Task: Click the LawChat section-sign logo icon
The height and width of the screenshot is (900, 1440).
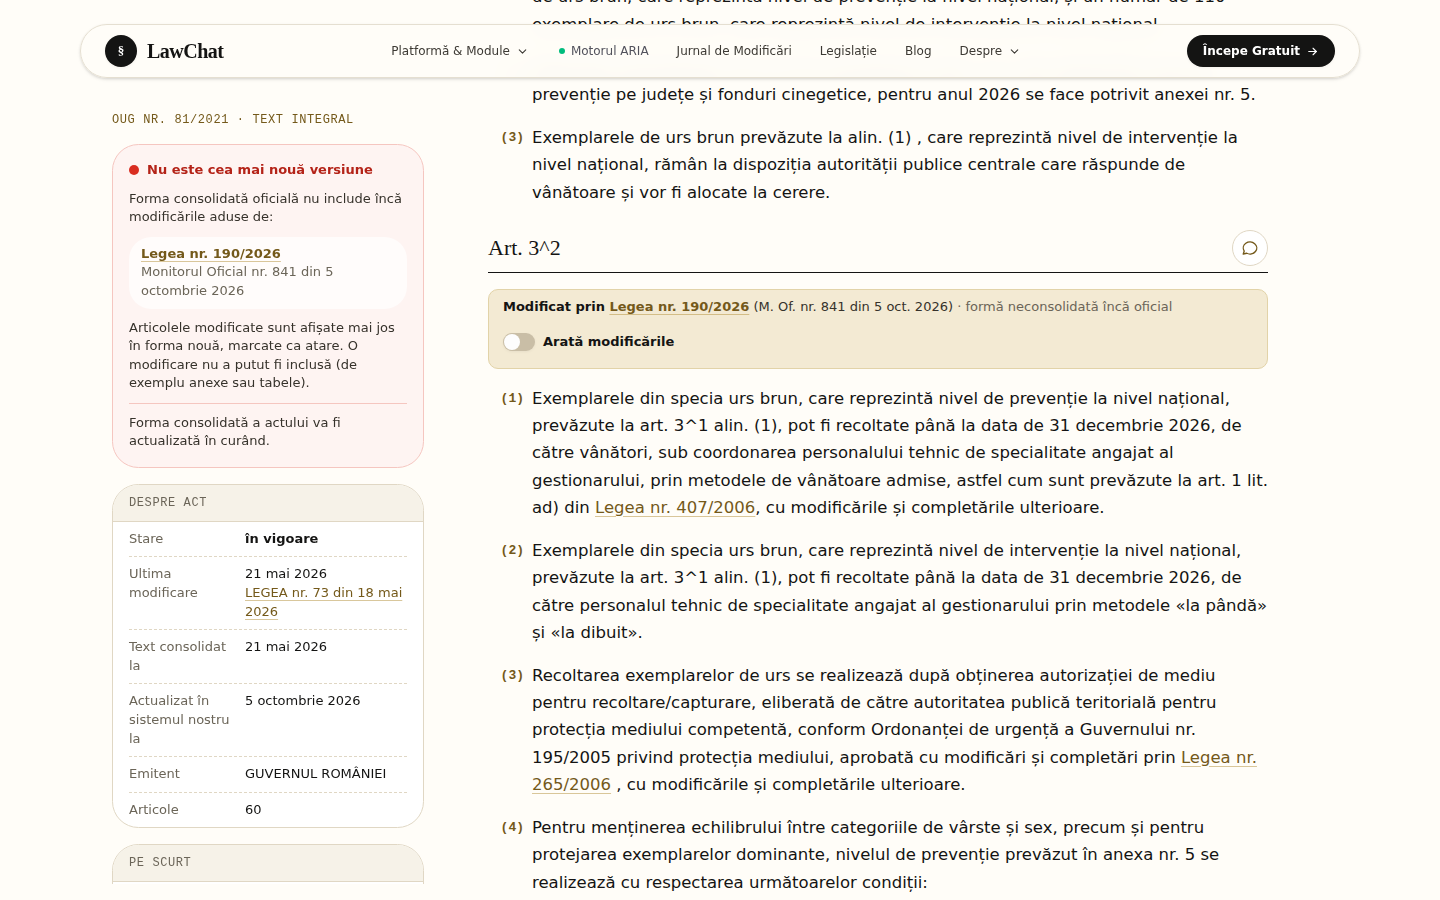Action: click(x=121, y=51)
